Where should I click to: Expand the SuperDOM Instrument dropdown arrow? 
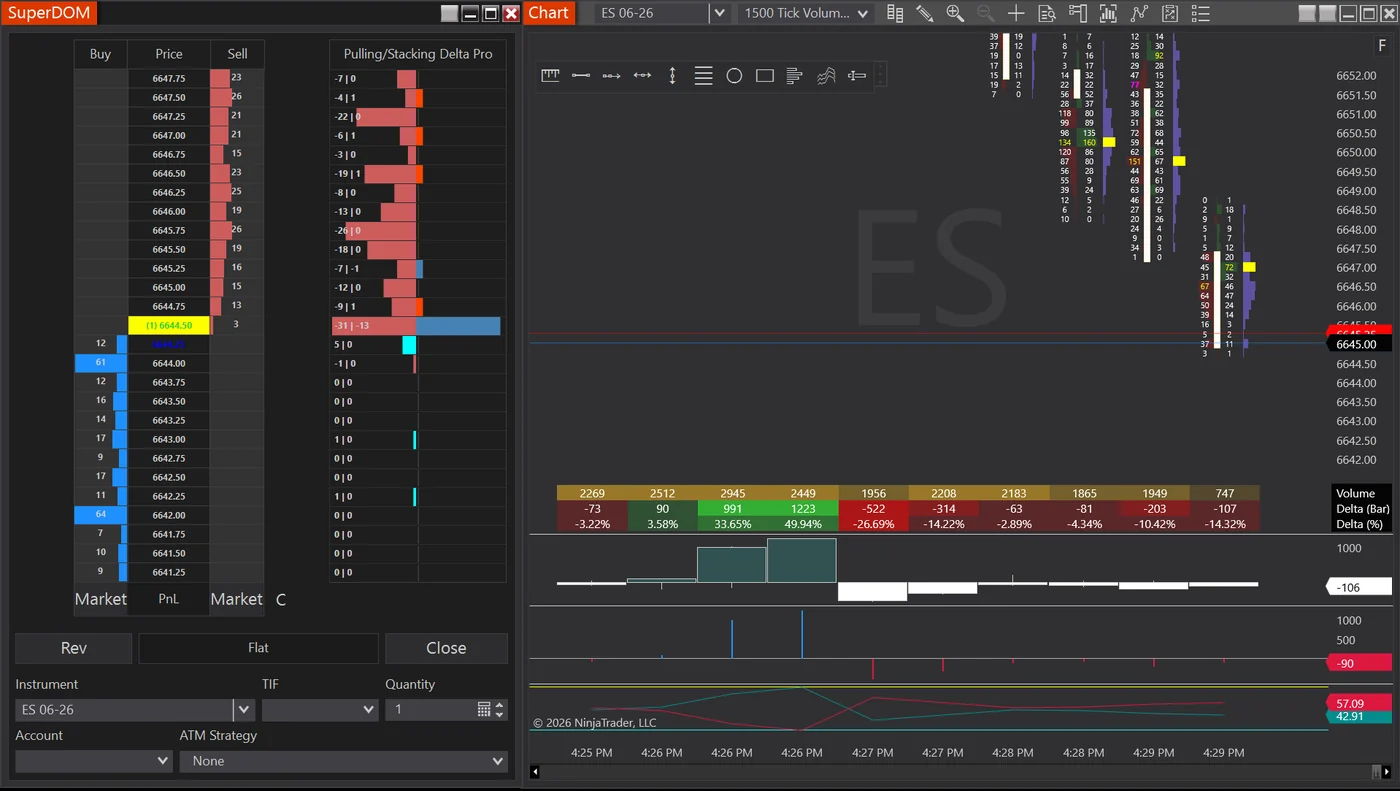pos(244,709)
